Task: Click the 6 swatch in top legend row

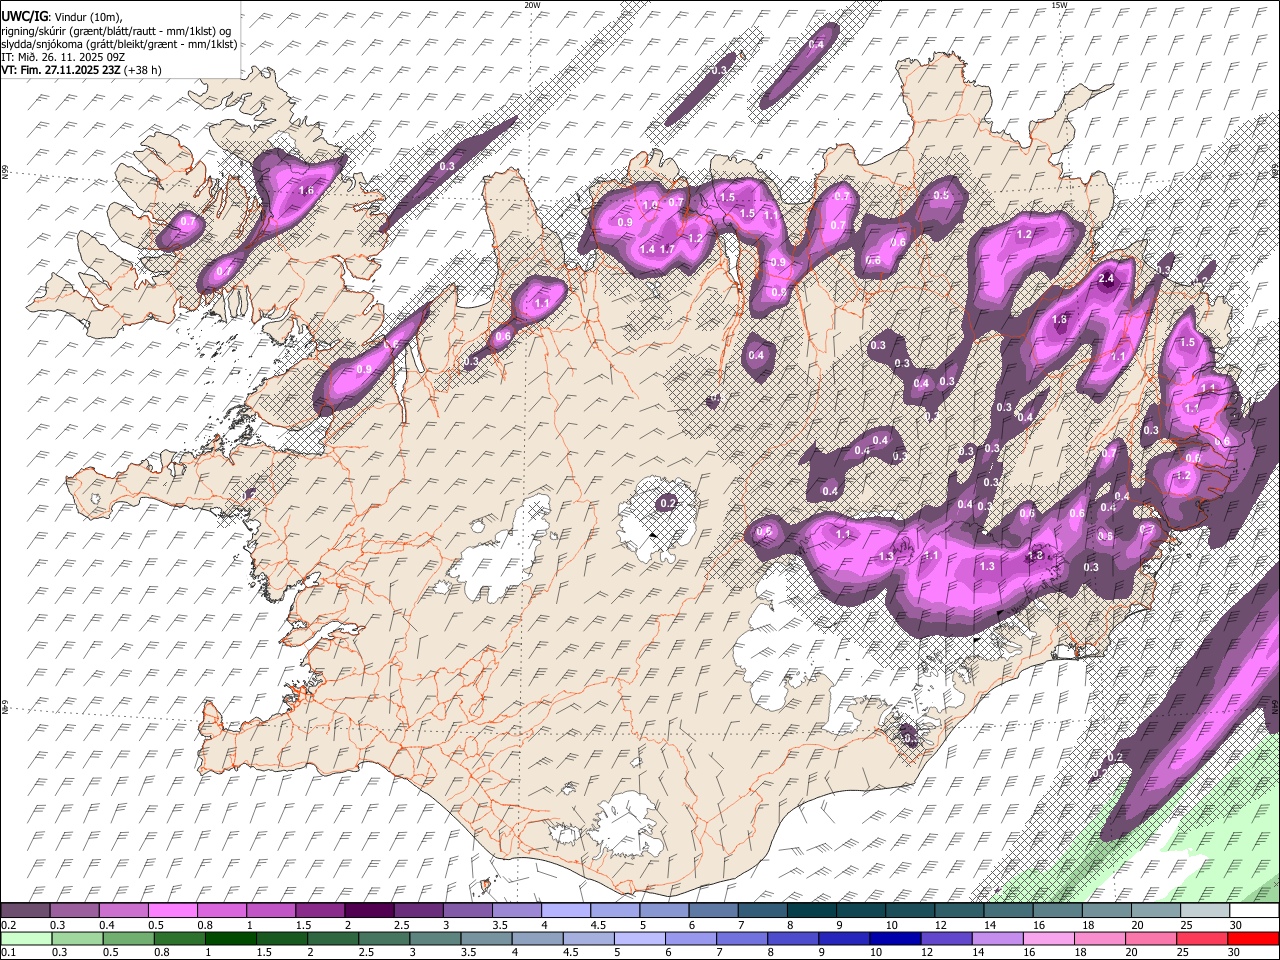Action: point(714,911)
